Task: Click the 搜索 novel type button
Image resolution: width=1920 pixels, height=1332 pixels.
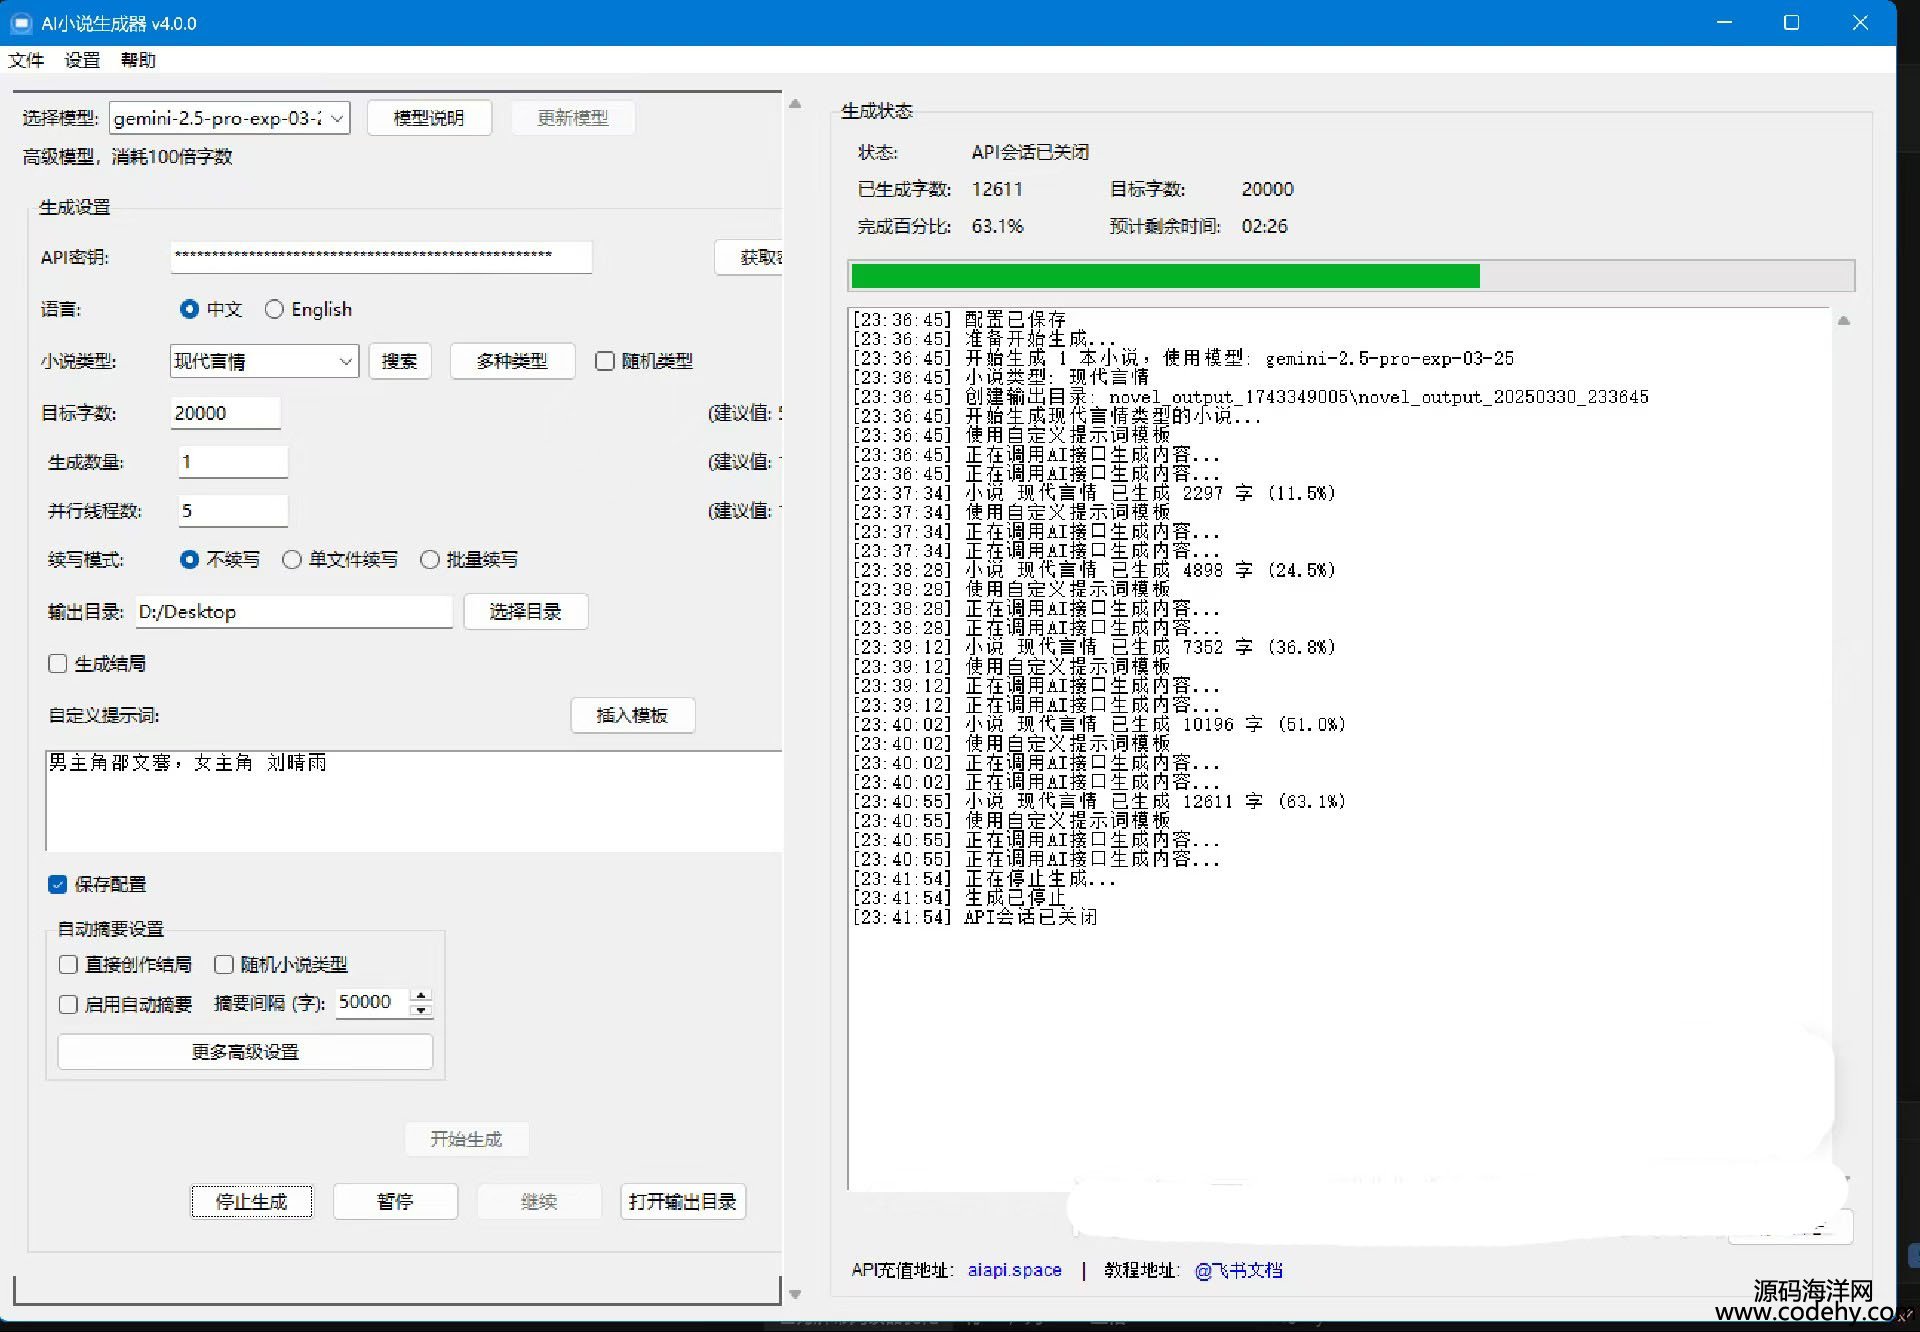Action: coord(400,361)
